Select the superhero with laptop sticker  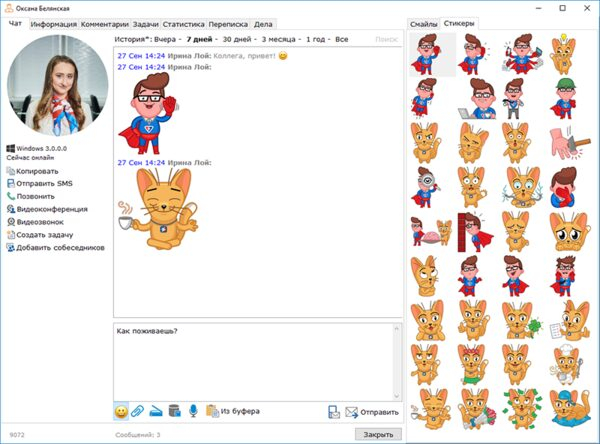click(477, 98)
